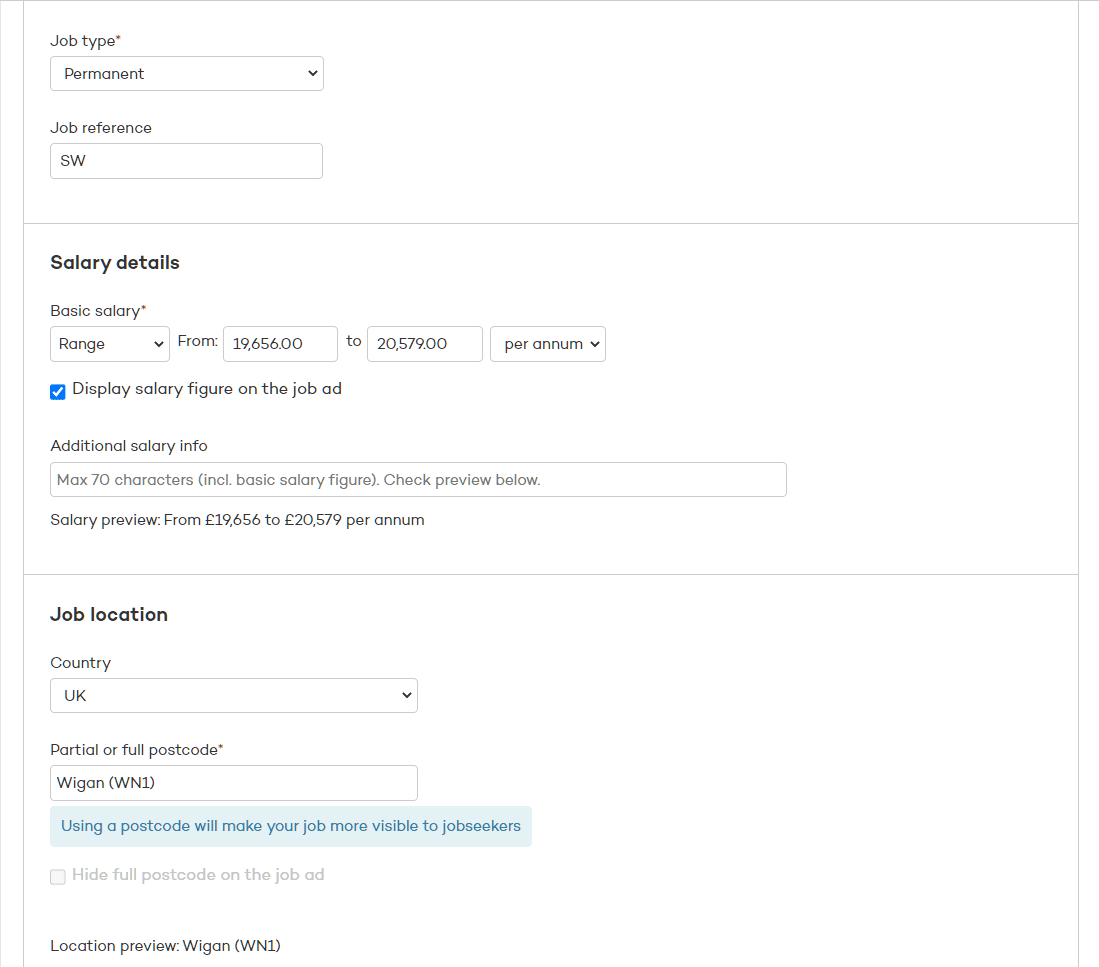Click the salary field showing 20,579.00
This screenshot has height=967, width=1099.
(x=424, y=344)
